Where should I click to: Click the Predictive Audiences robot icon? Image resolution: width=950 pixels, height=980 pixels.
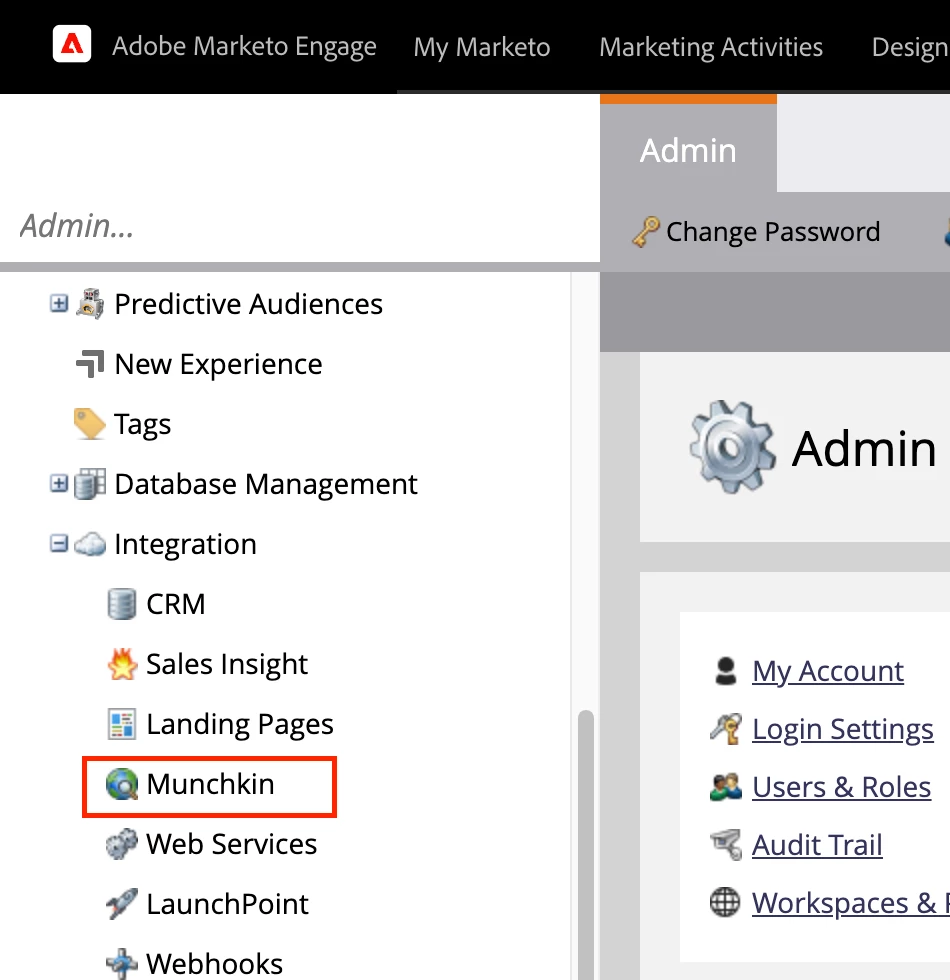(90, 304)
